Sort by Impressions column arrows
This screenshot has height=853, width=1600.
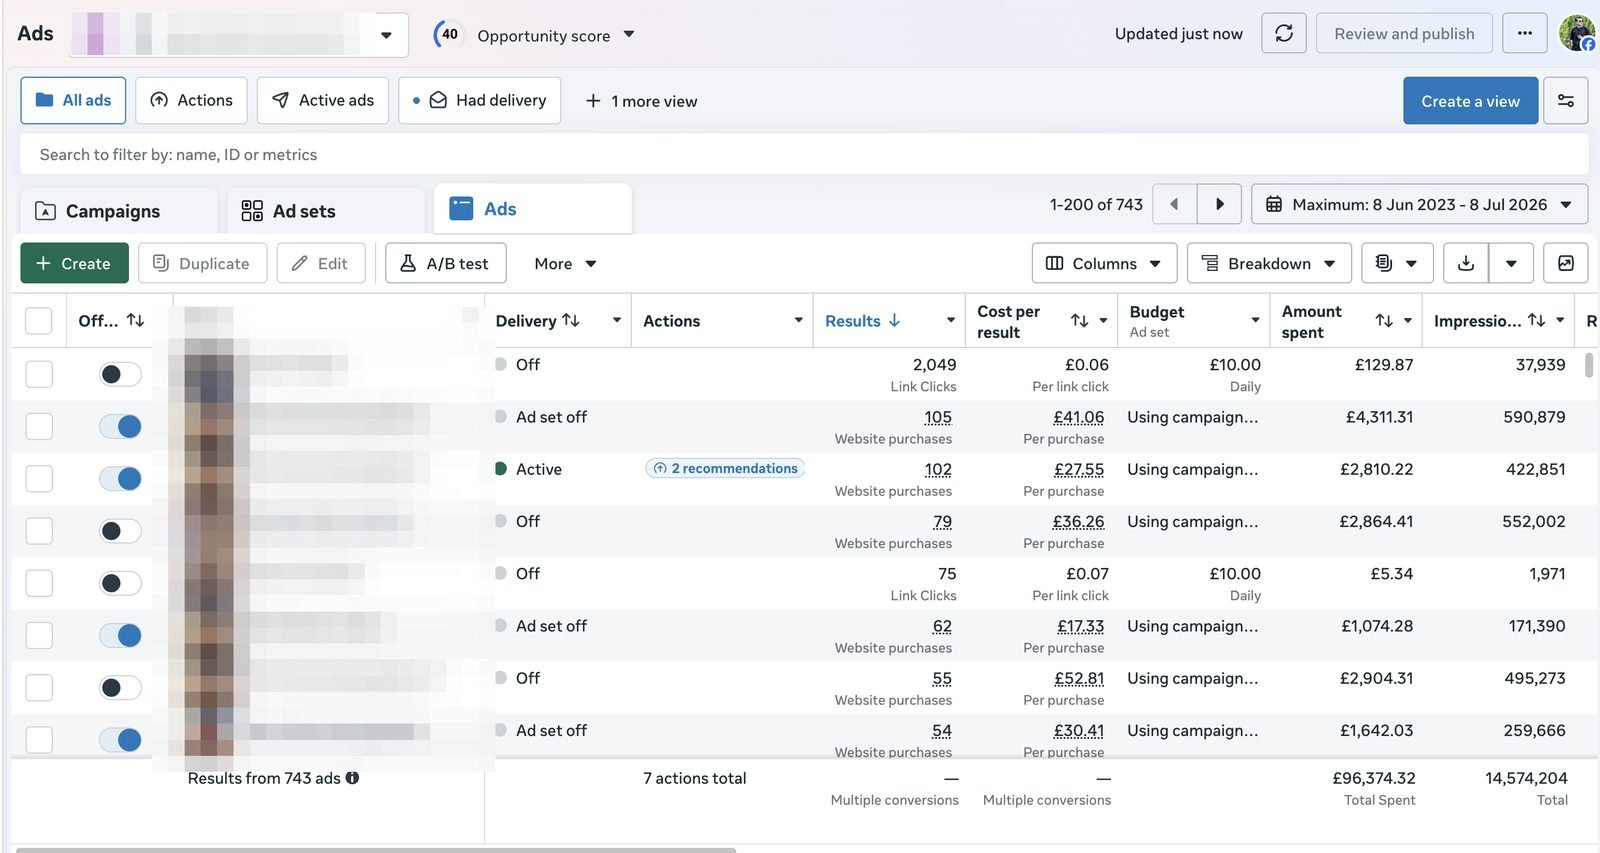[1537, 321]
